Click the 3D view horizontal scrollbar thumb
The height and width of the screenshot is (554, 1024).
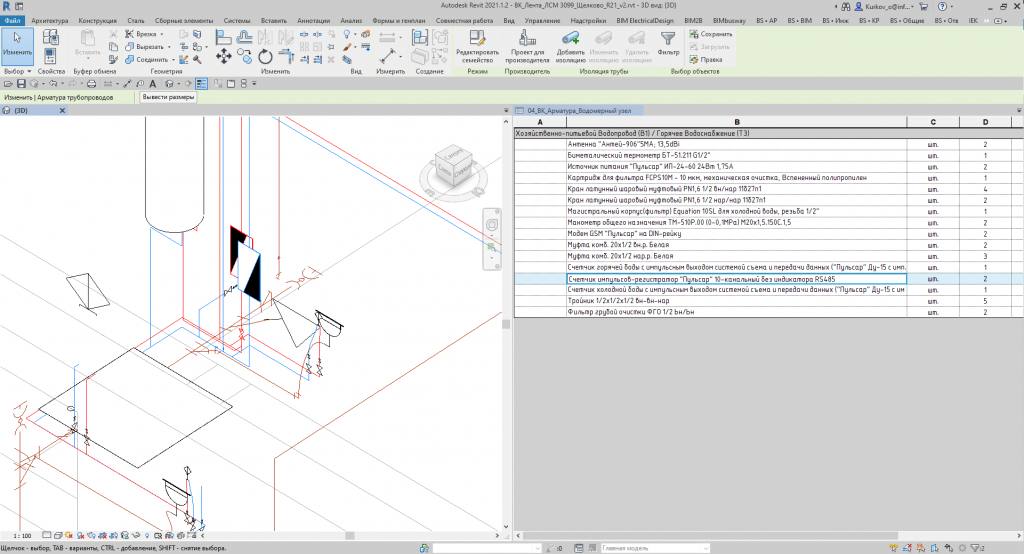(x=350, y=536)
